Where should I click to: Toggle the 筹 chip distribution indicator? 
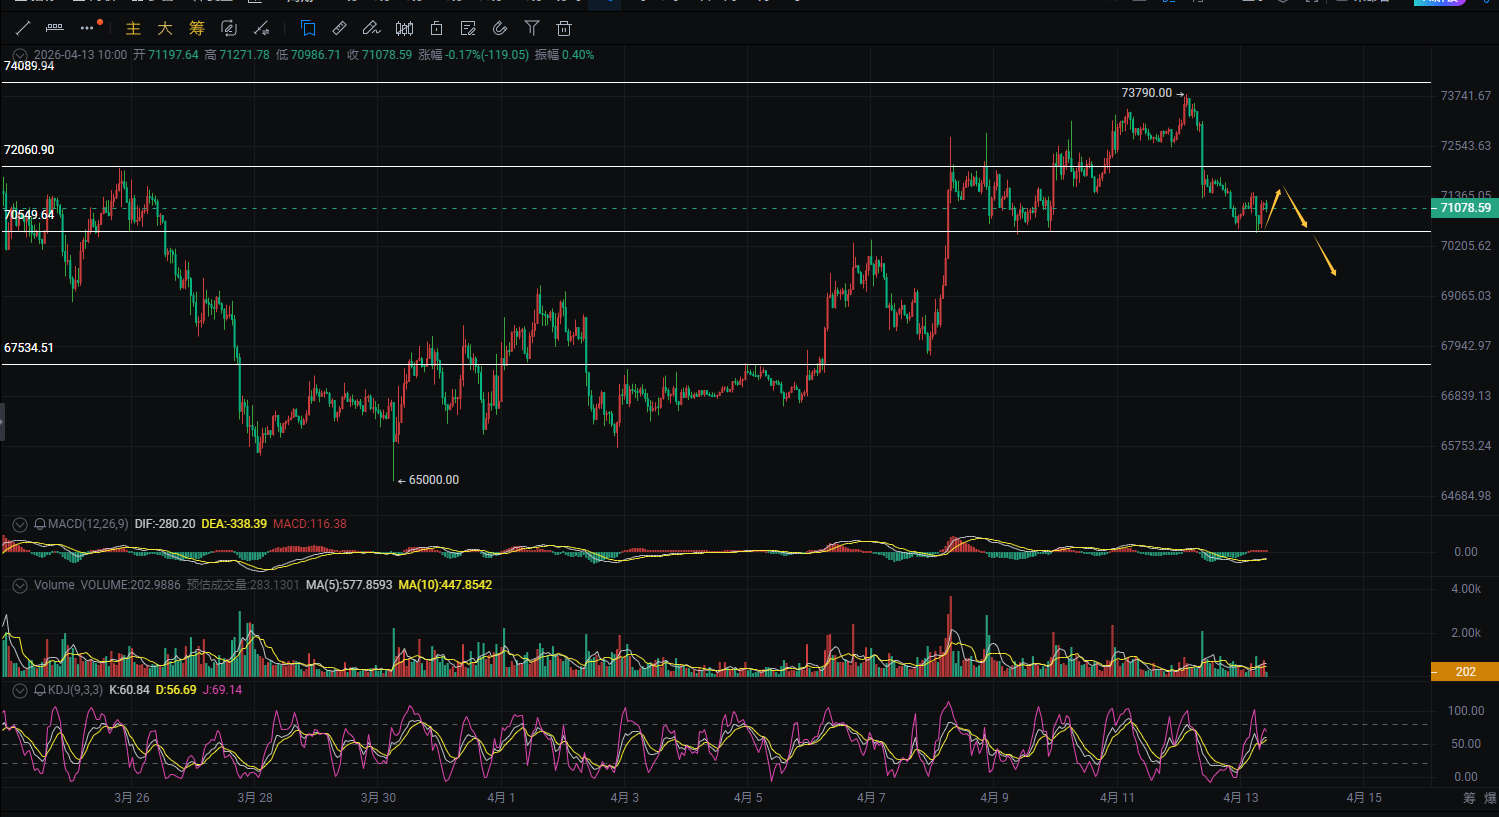click(x=197, y=28)
